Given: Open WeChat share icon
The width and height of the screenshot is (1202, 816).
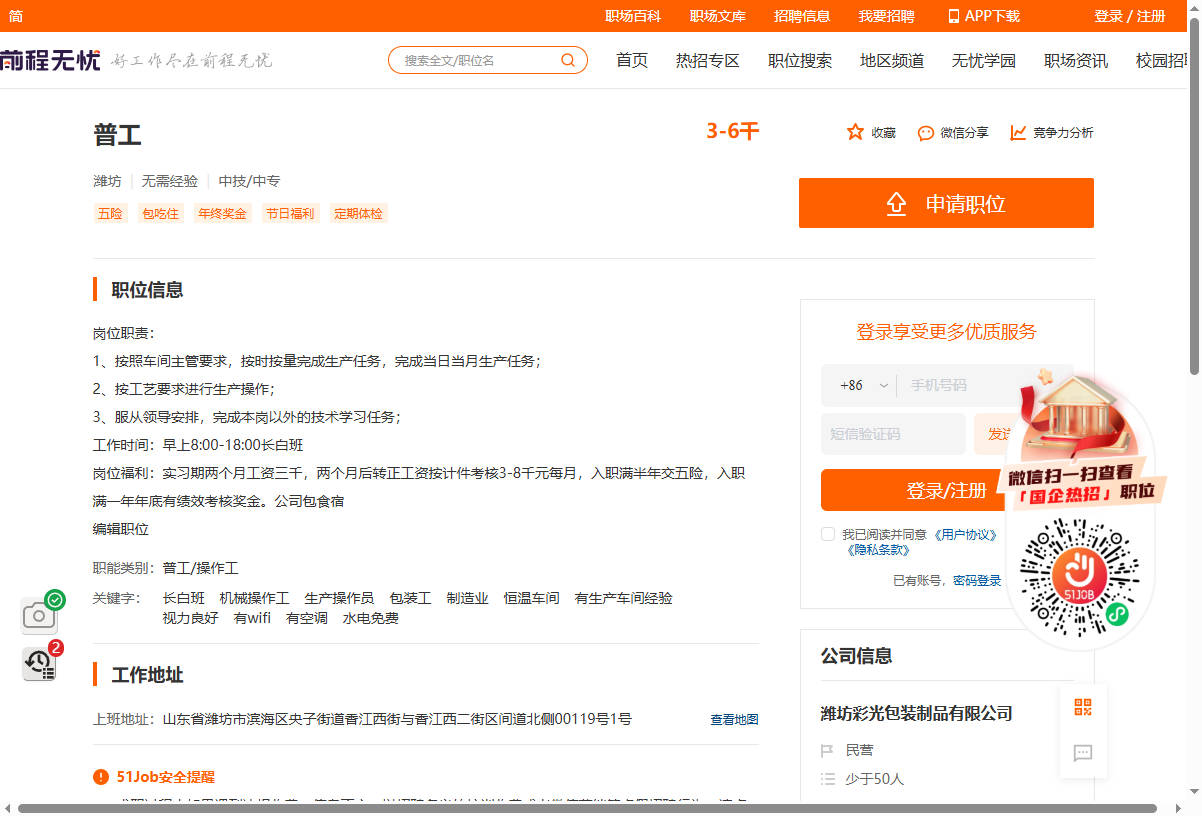Looking at the screenshot, I should pos(926,133).
